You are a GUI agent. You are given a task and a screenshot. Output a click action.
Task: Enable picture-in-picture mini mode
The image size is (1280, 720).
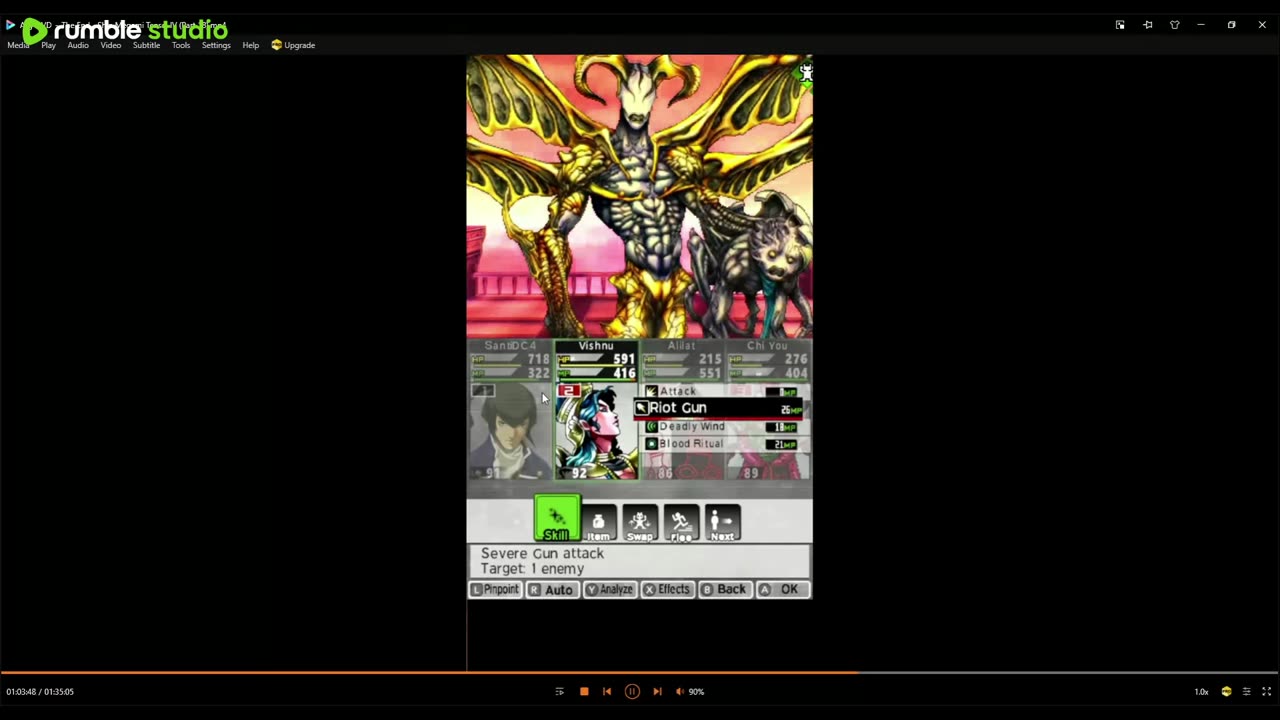coord(1120,25)
